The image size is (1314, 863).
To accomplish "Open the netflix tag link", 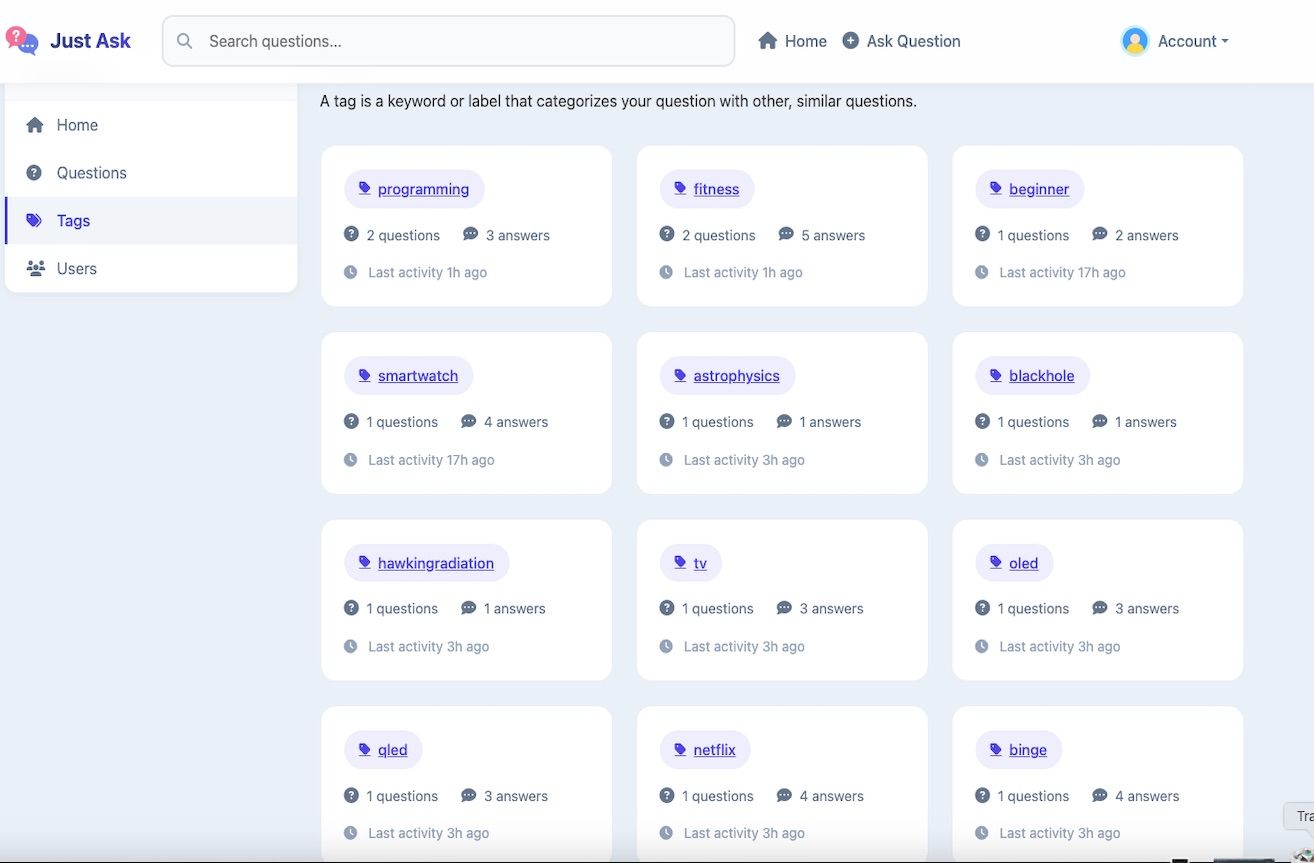I will [714, 750].
